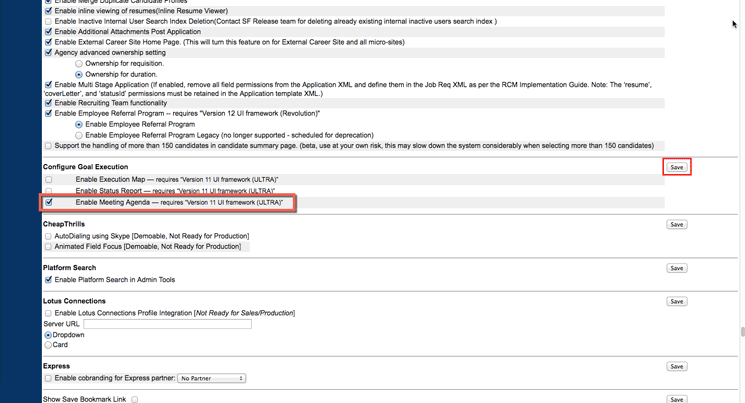Viewport: 745px width, 403px height.
Task: Click the Lotus Server URL field
Action: coord(167,324)
